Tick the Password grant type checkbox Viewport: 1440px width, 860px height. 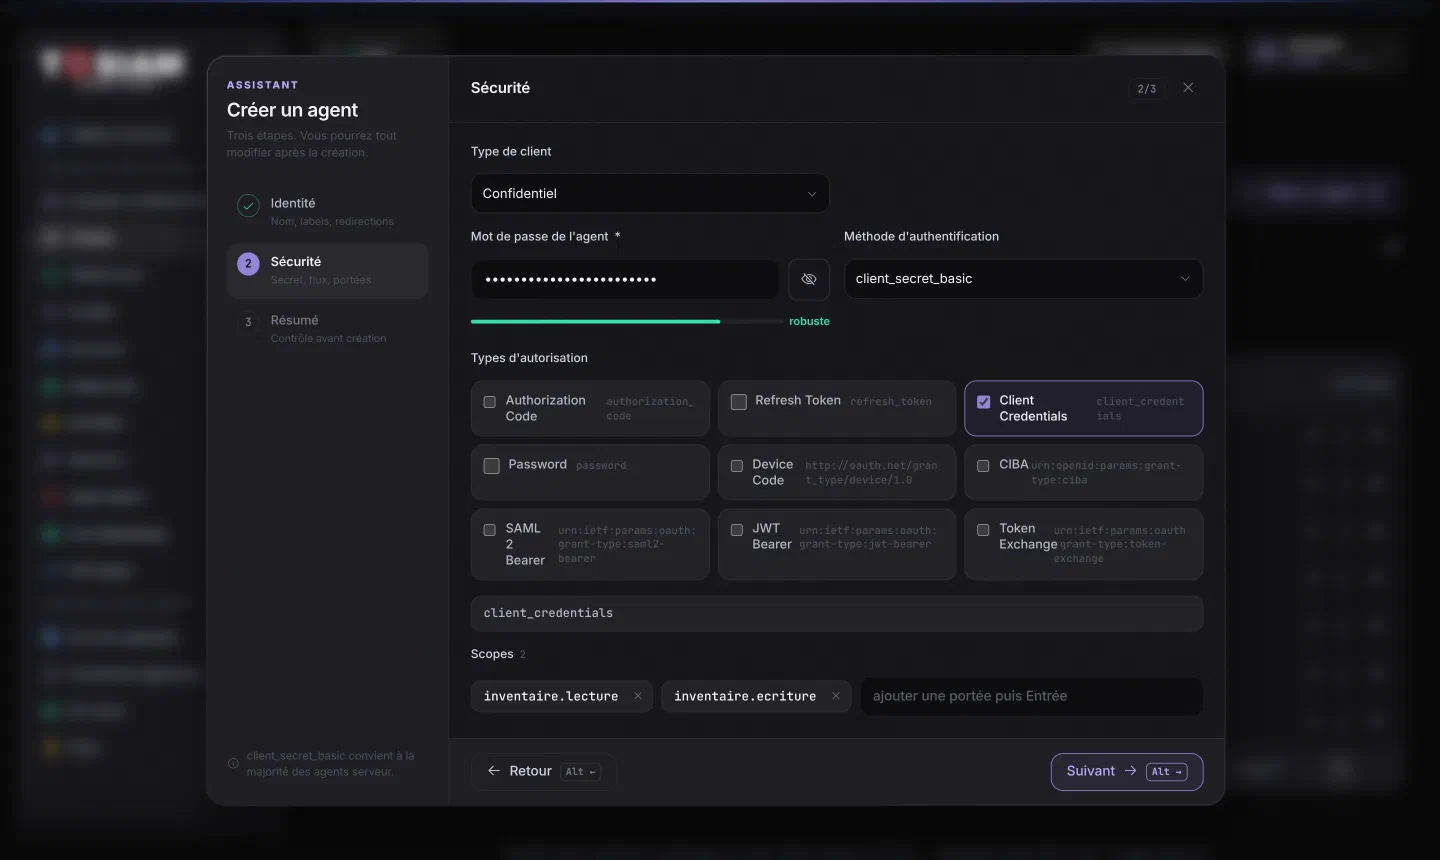(x=492, y=466)
